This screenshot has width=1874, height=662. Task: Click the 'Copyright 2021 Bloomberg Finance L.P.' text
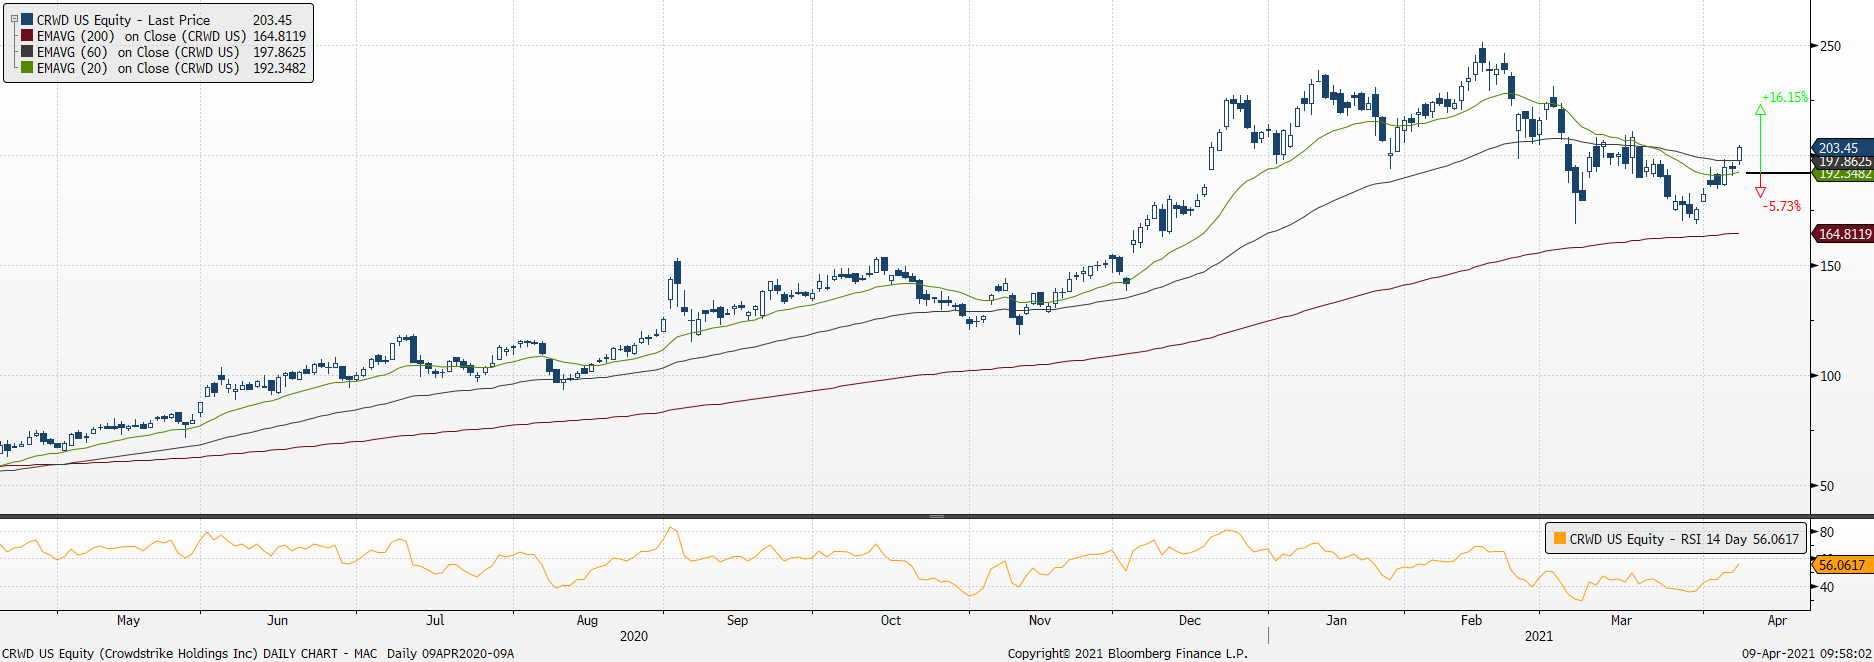pyautogui.click(x=1127, y=653)
